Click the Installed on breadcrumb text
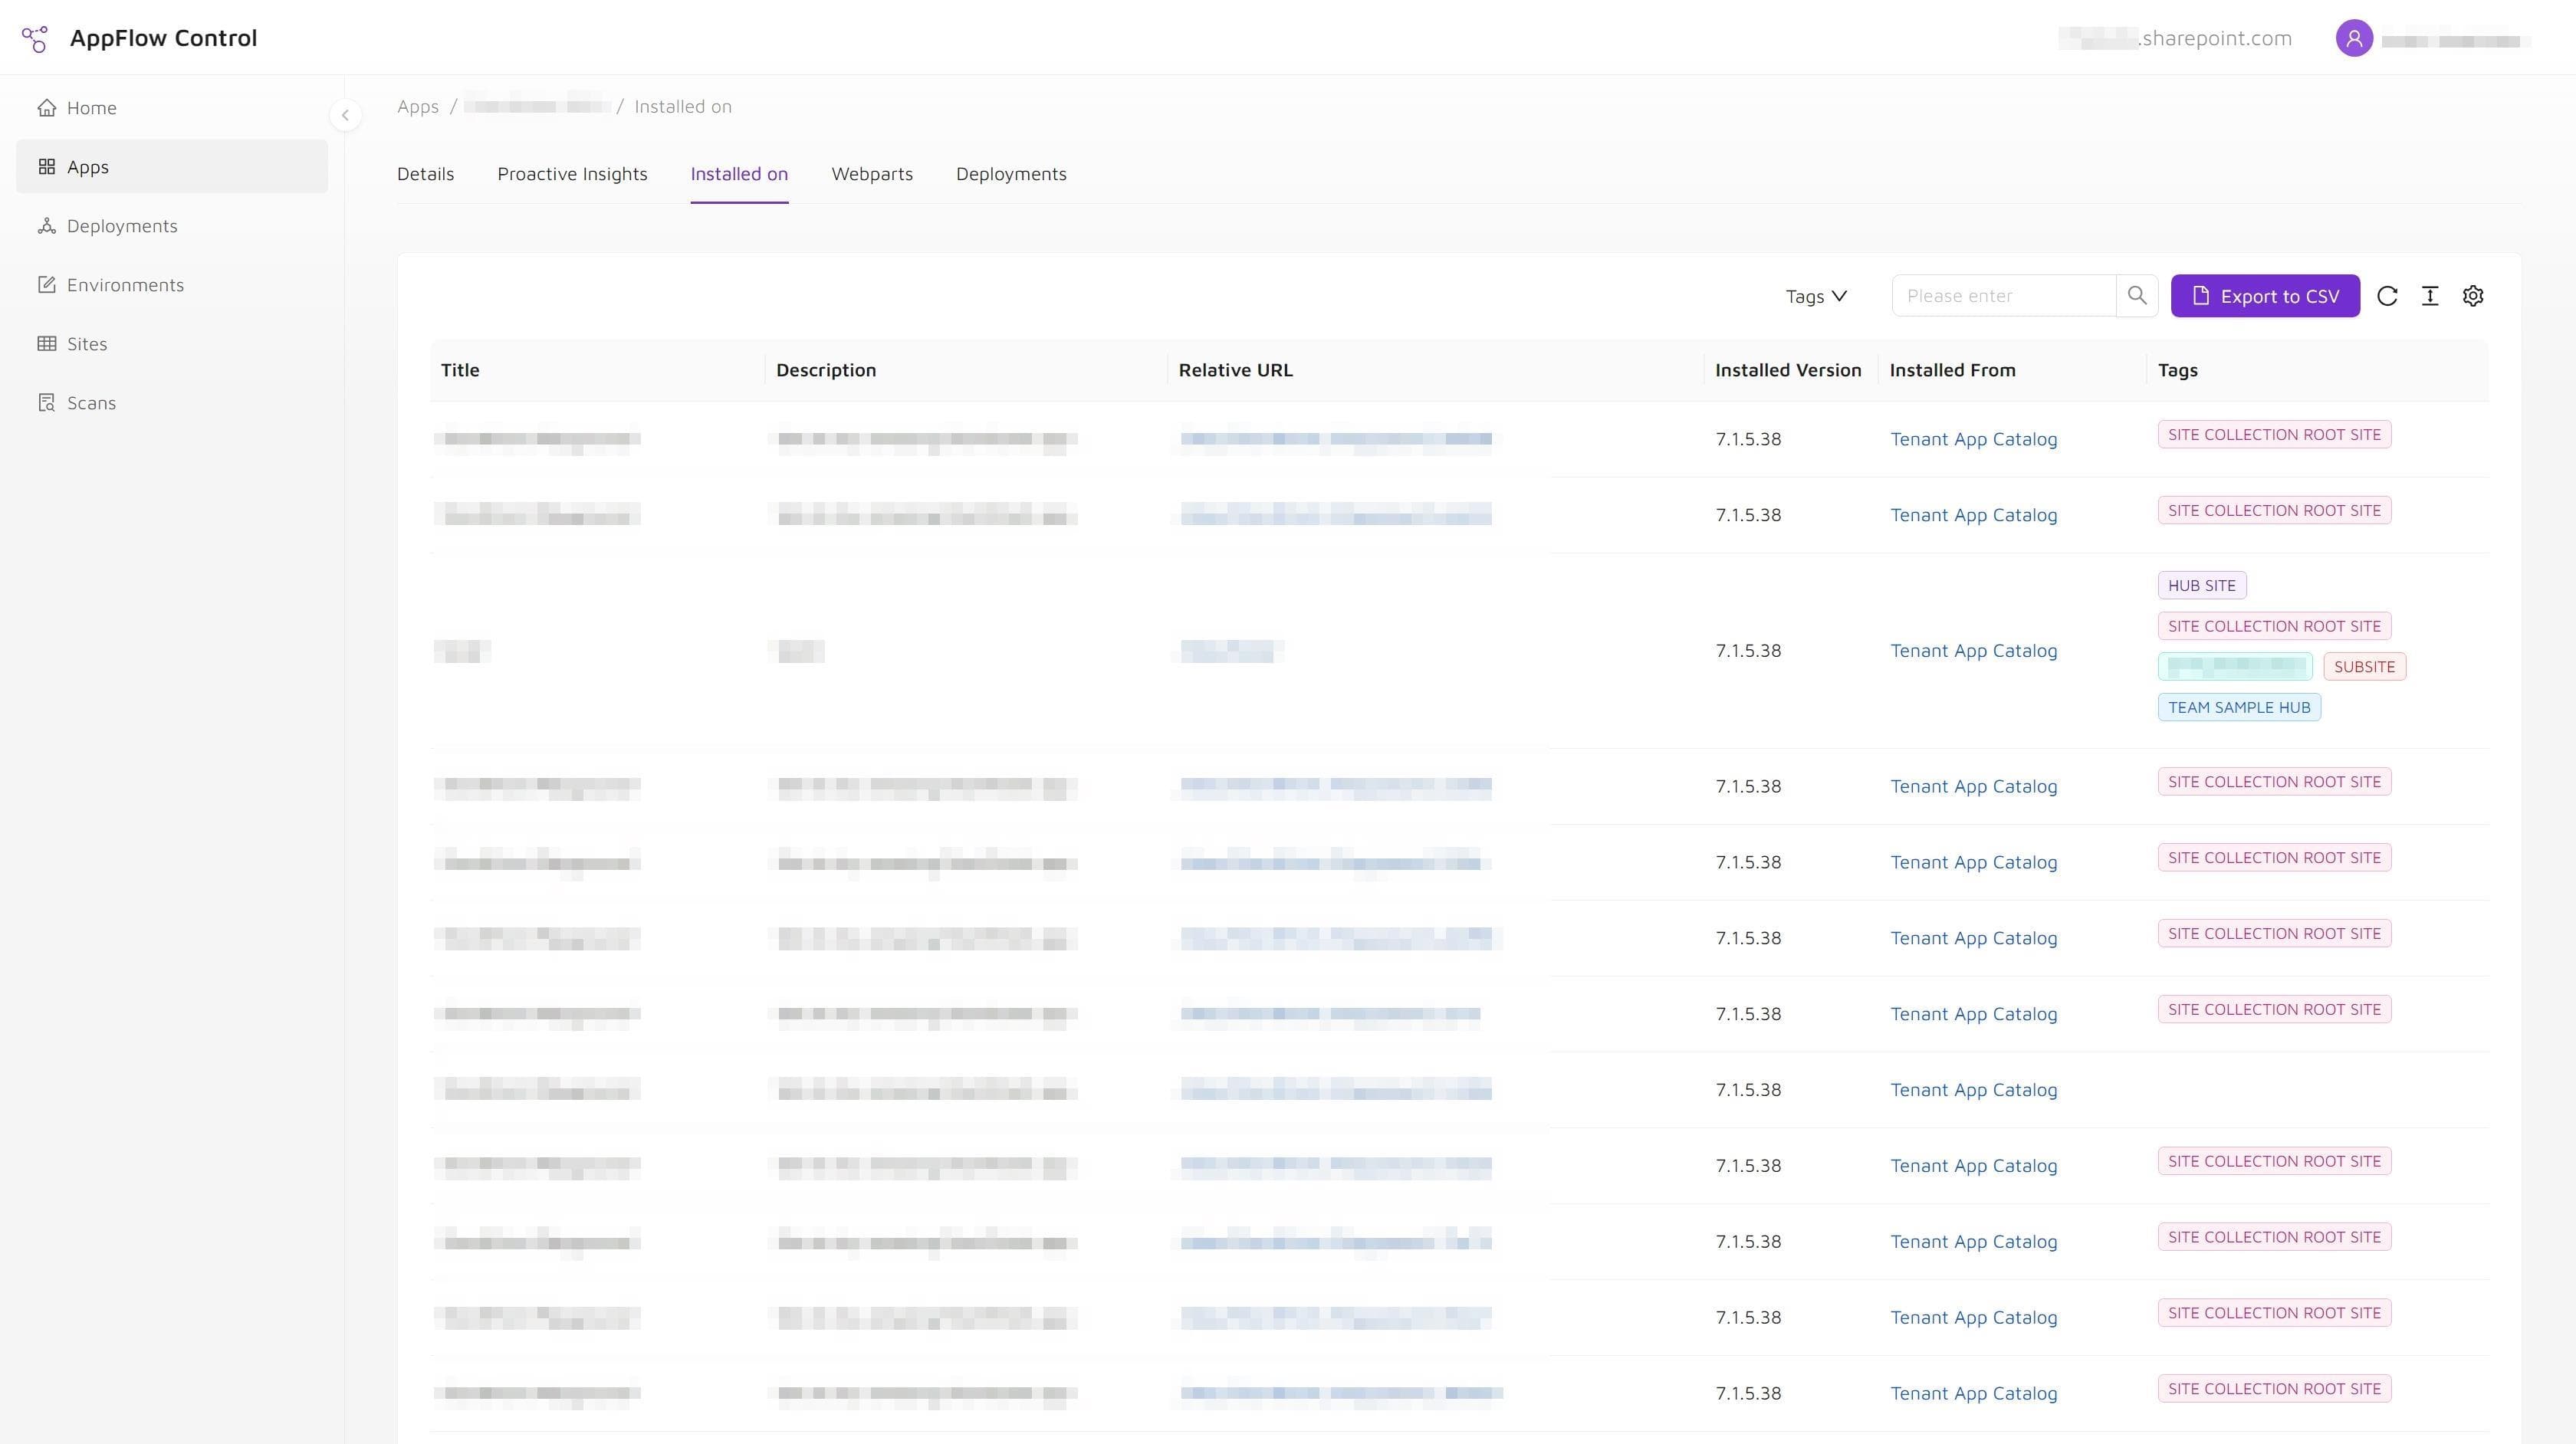2576x1444 pixels. tap(683, 106)
